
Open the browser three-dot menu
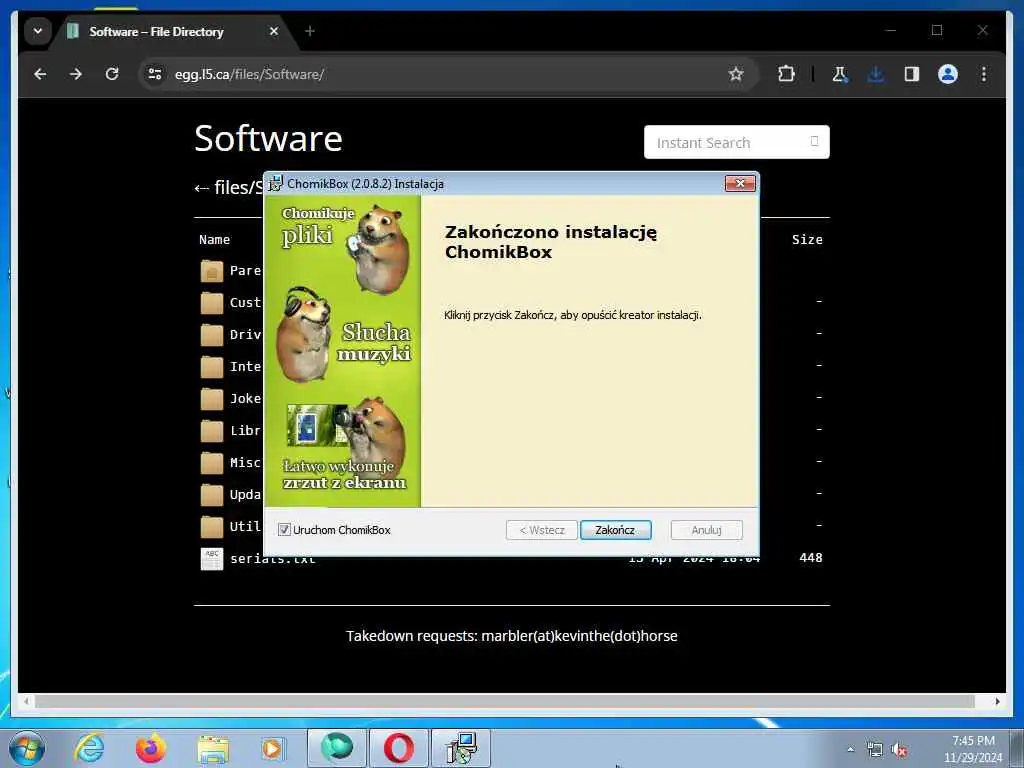point(984,74)
